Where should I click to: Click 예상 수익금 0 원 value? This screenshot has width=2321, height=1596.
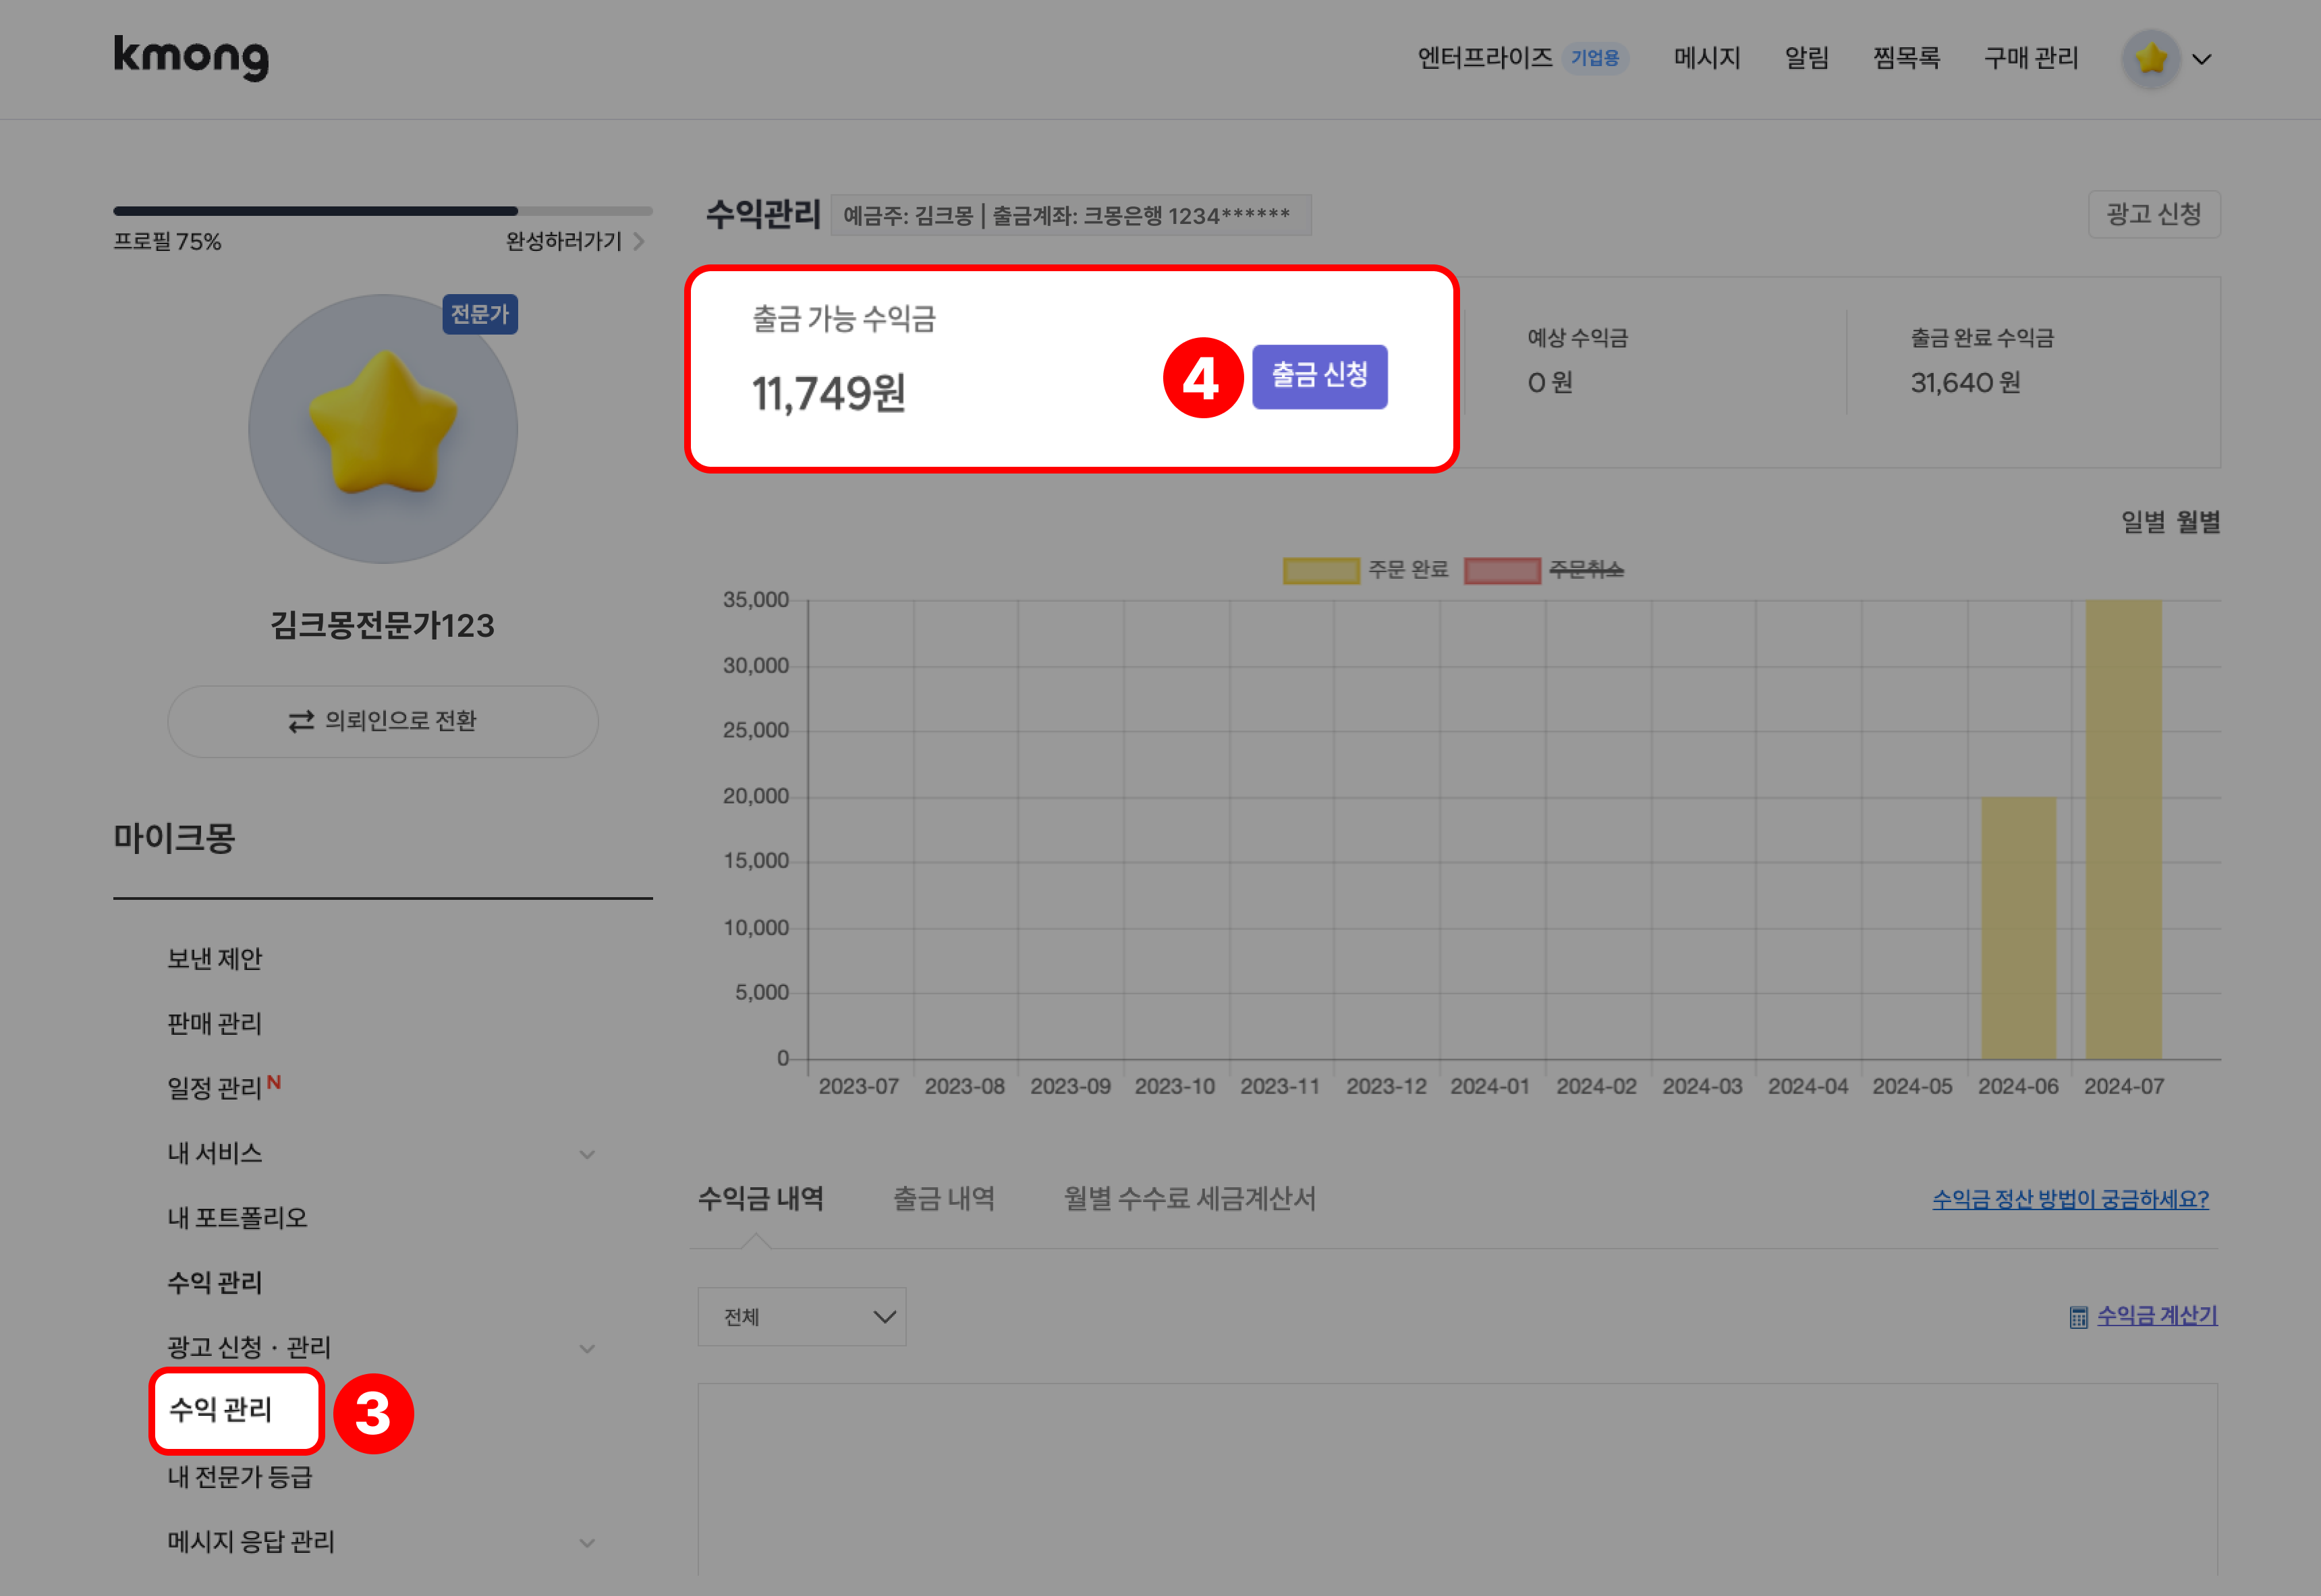point(1550,382)
